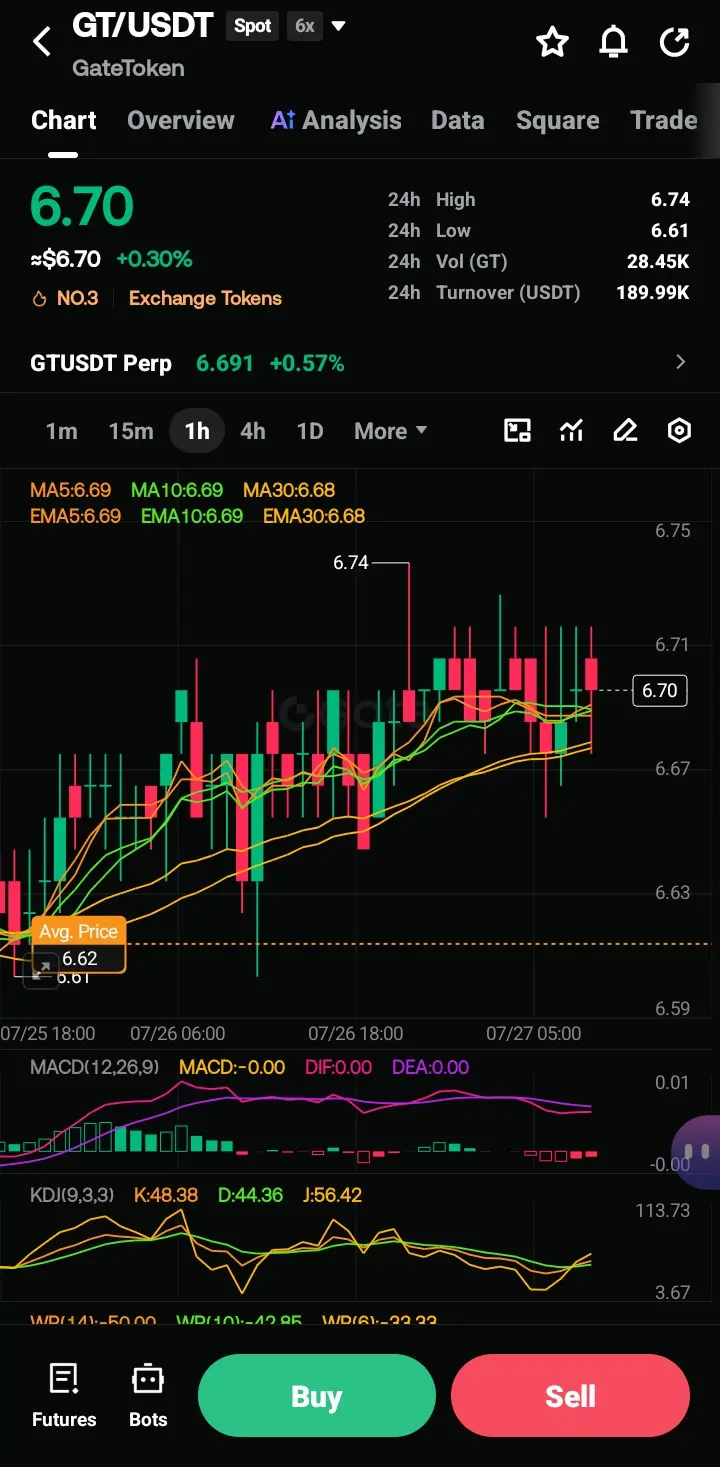Select the drawing pencil tool
720x1467 pixels.
(x=625, y=431)
